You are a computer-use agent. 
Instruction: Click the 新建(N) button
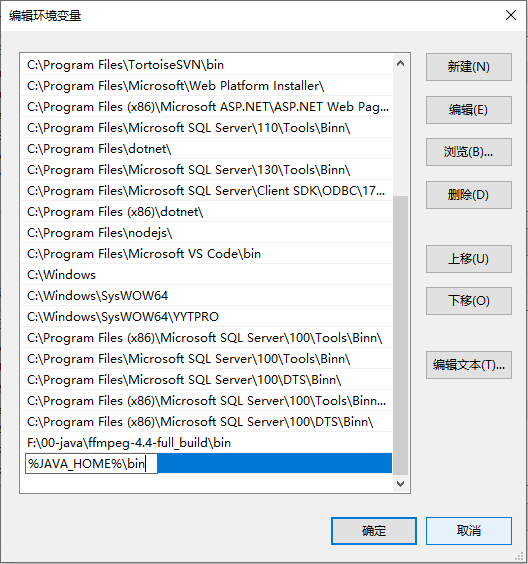(469, 67)
